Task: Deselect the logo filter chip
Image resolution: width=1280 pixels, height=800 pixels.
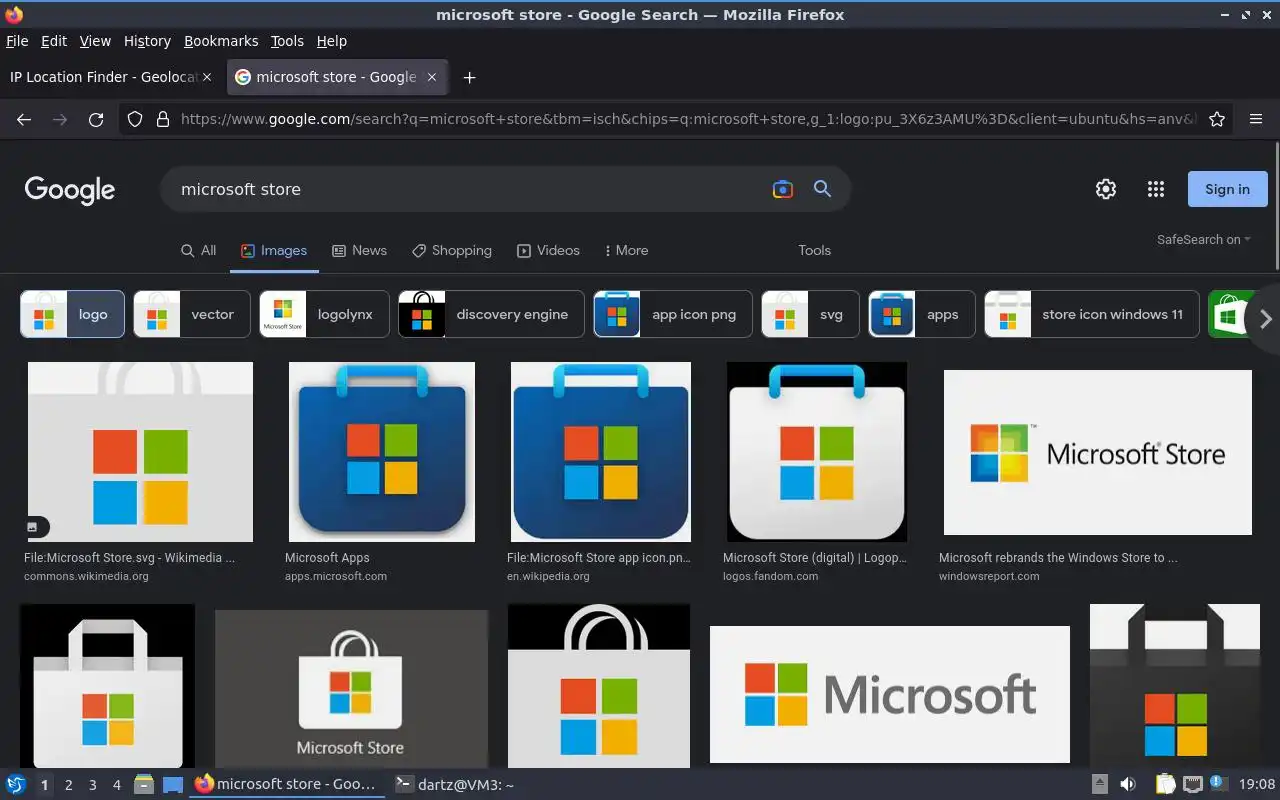Action: click(x=72, y=314)
